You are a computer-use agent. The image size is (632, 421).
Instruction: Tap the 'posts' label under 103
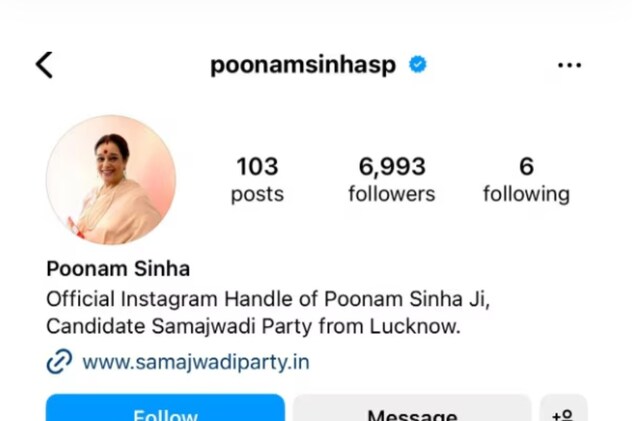(x=258, y=195)
